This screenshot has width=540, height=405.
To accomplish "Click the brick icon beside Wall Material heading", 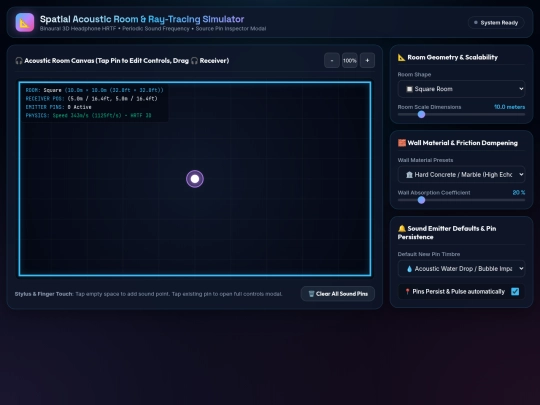I will (402, 143).
